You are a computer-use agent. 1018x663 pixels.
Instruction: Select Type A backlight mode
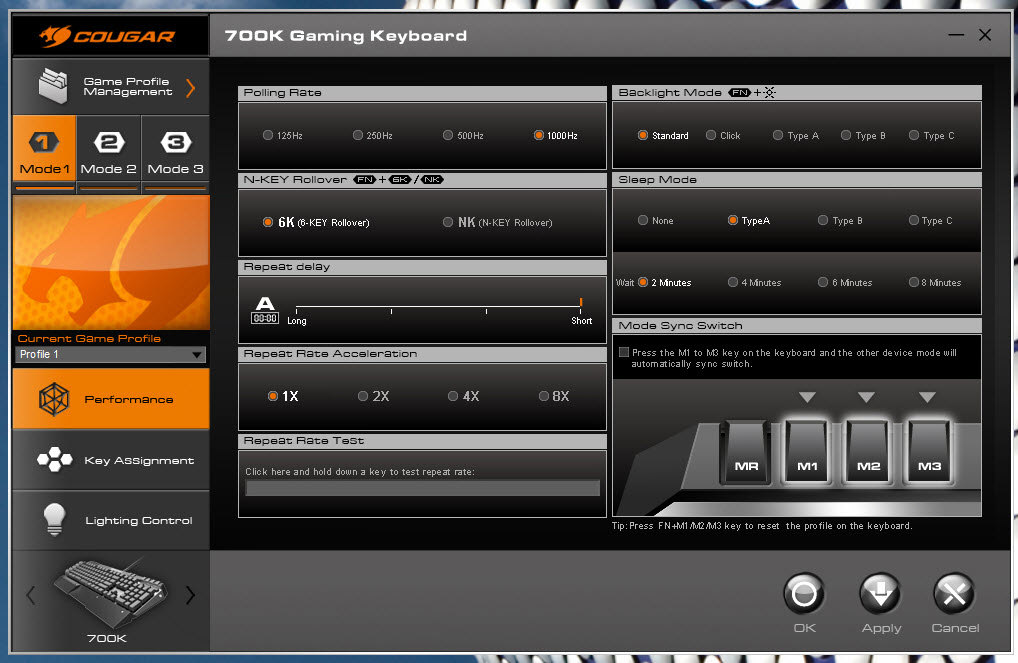click(x=778, y=135)
